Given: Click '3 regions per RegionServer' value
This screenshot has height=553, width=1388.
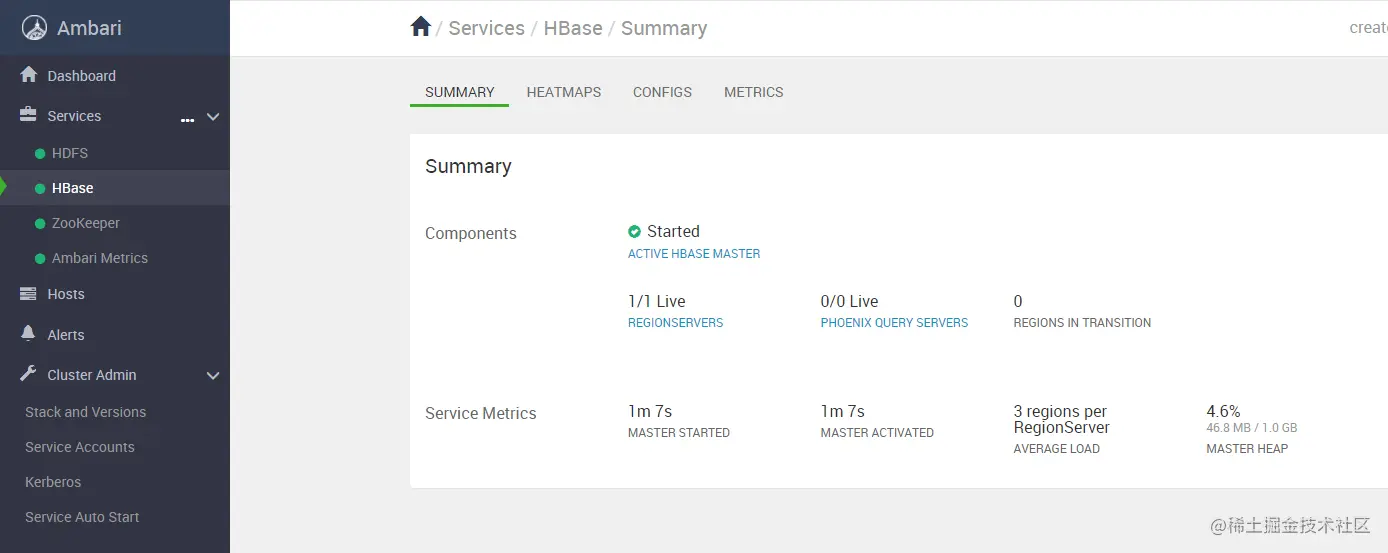Looking at the screenshot, I should 1062,419.
